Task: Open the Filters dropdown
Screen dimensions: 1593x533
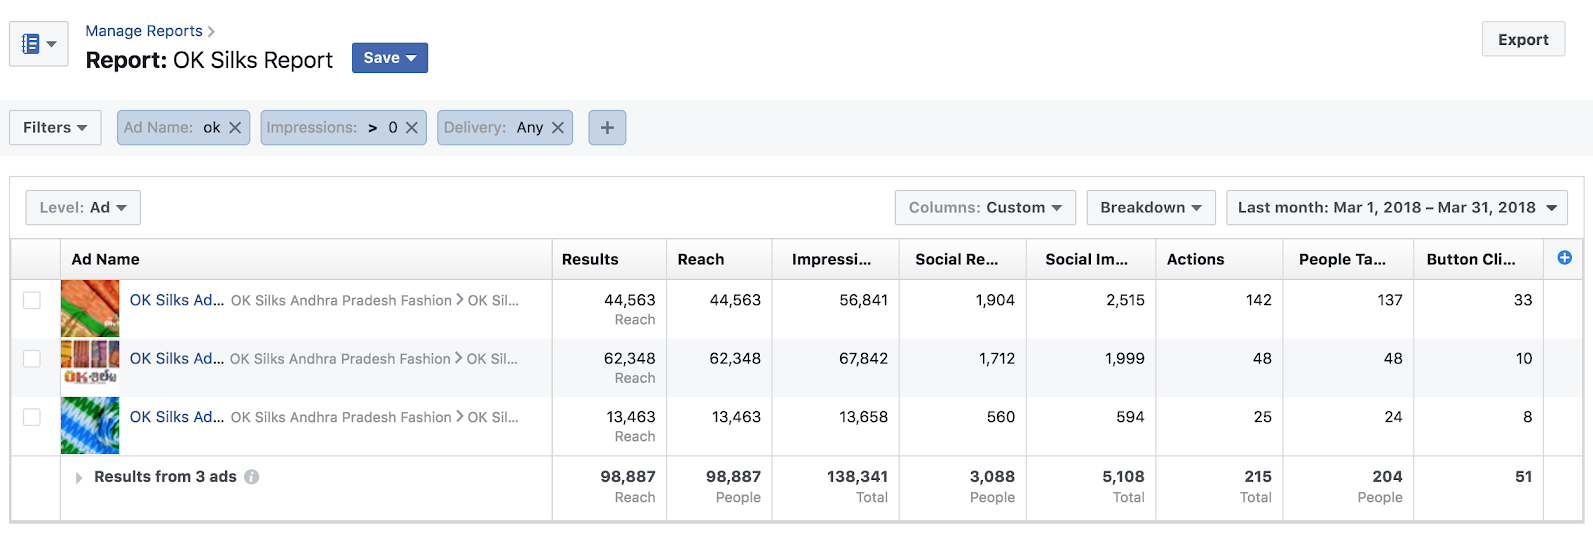Action: [55, 128]
